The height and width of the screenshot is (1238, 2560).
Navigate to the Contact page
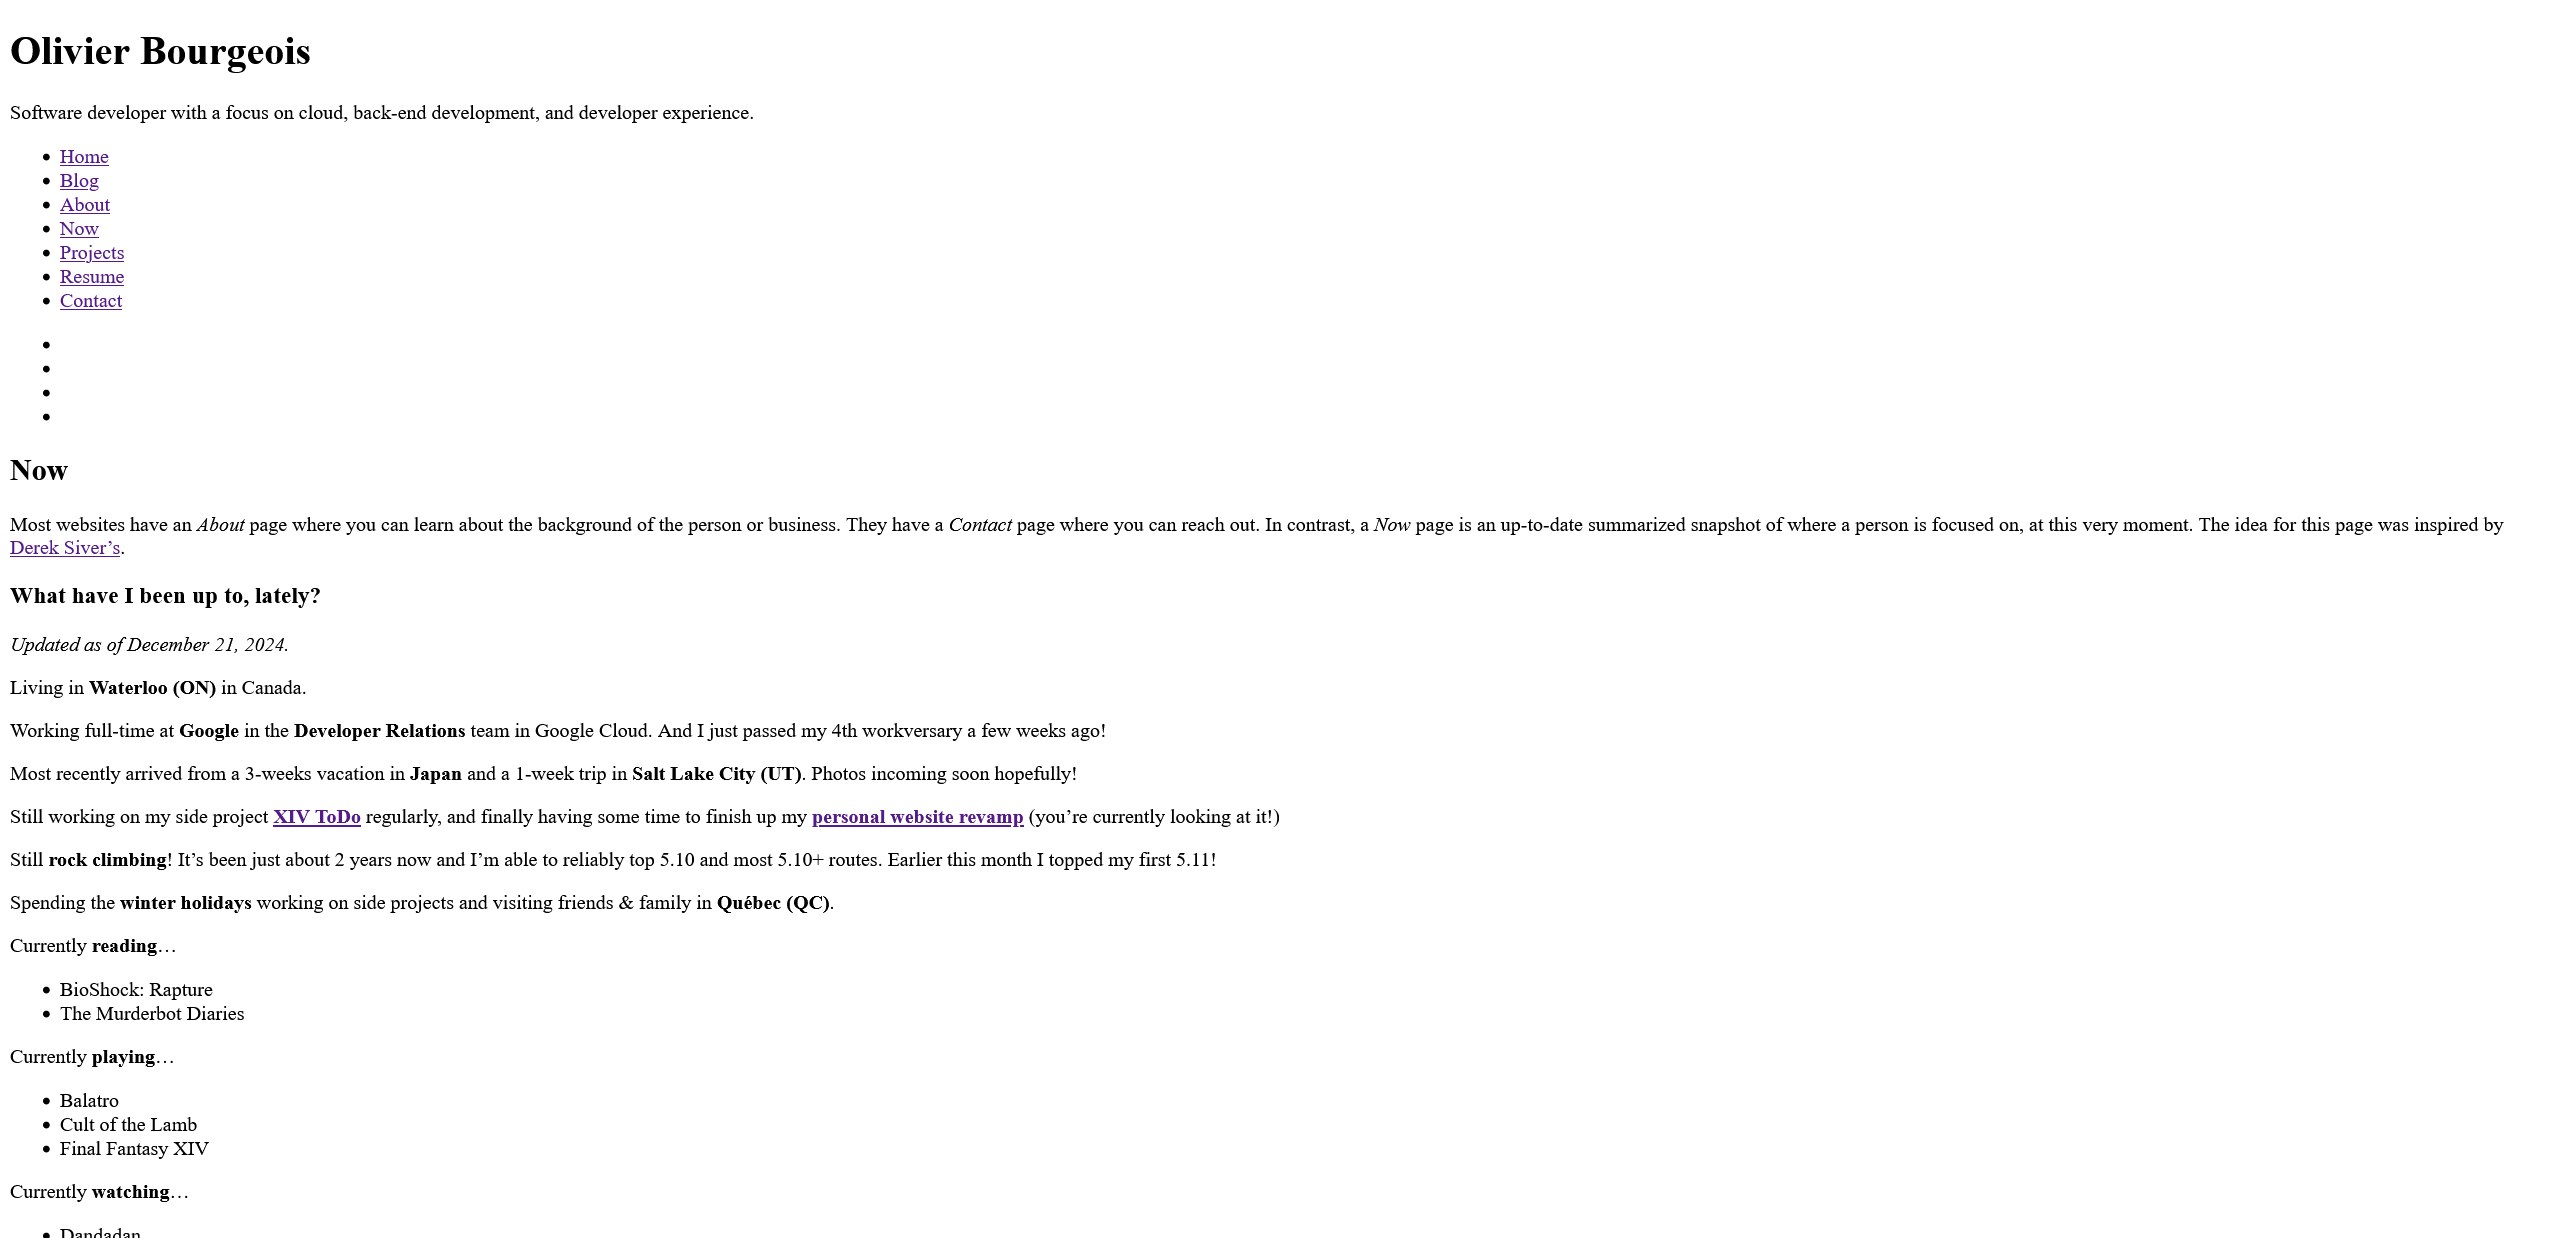coord(90,301)
